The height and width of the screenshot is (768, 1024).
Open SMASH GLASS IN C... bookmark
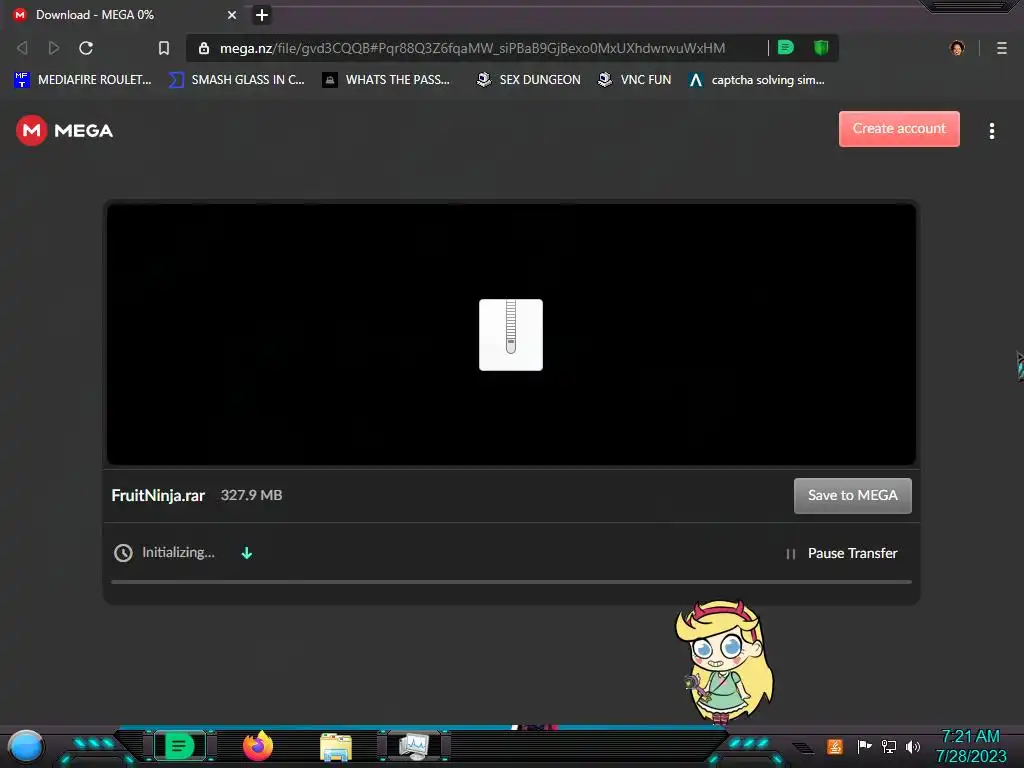tap(236, 80)
